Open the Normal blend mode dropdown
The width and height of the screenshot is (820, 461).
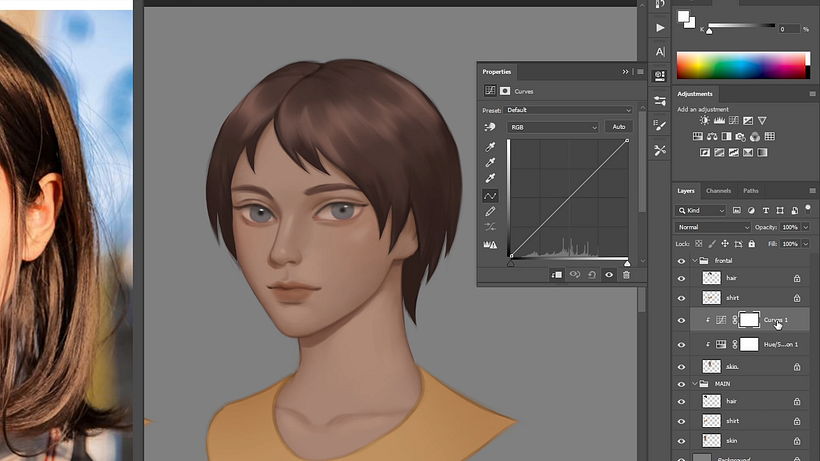click(713, 227)
